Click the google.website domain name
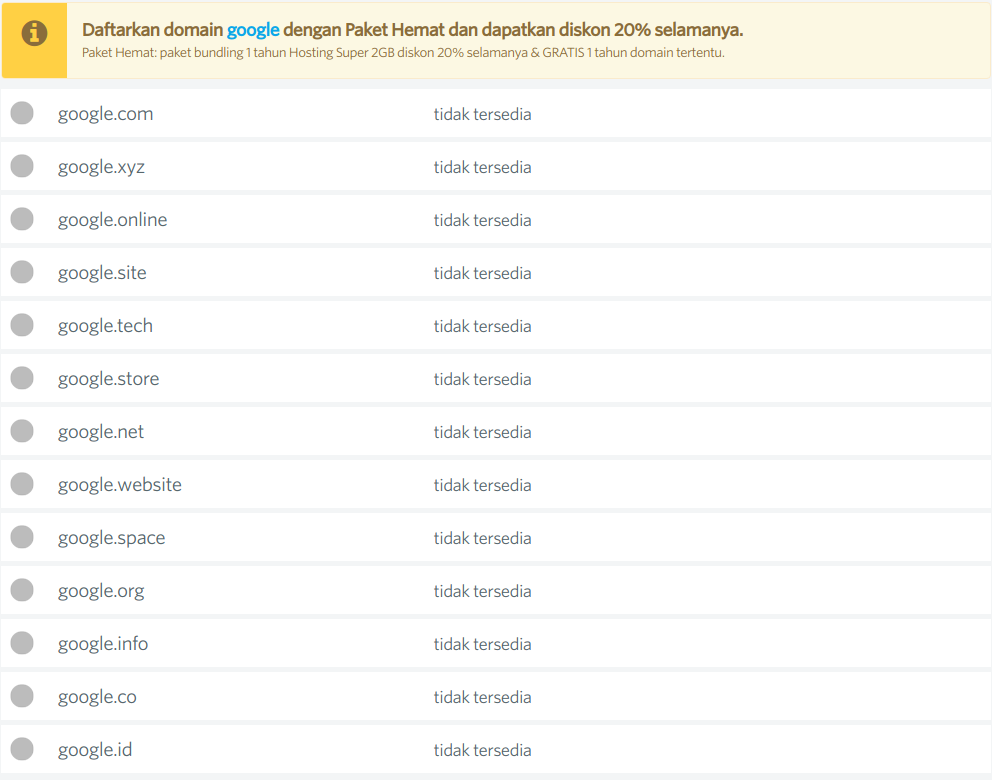 120,485
